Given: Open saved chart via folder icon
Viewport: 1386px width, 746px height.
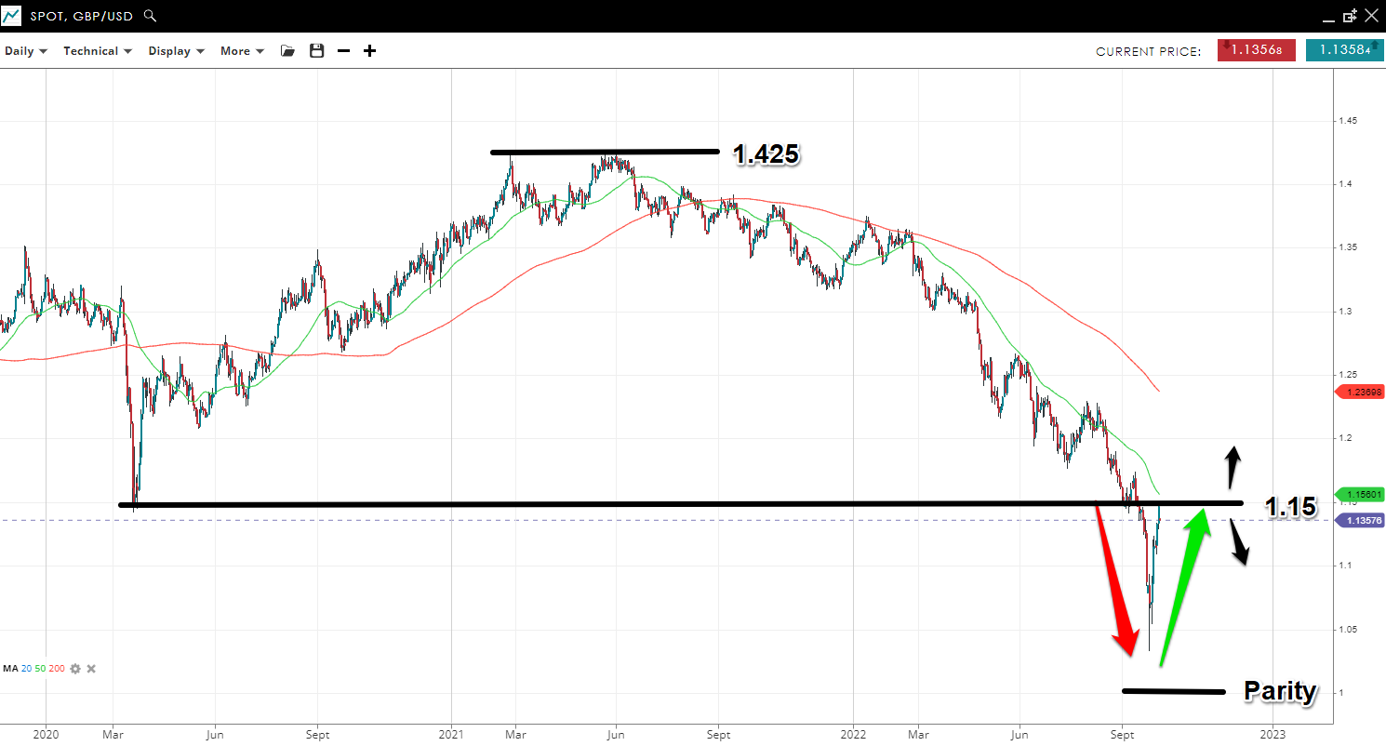Looking at the screenshot, I should point(288,51).
